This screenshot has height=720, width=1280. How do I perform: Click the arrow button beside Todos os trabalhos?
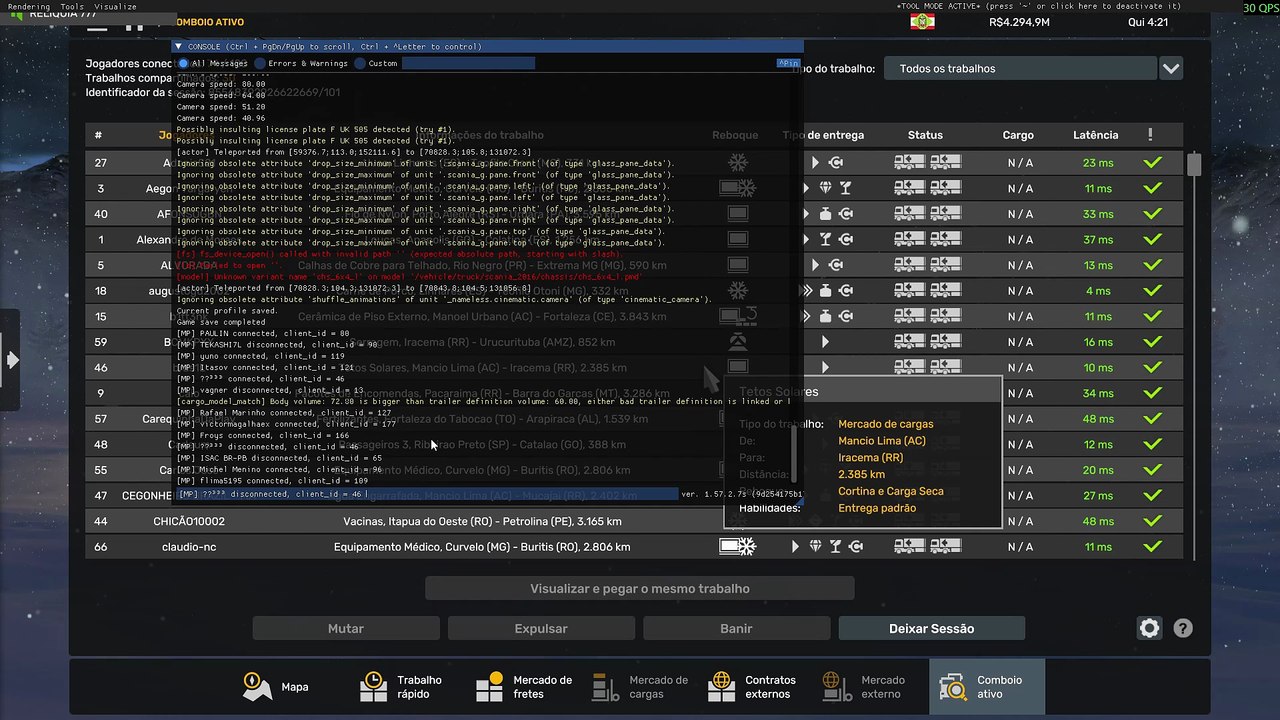point(1171,69)
